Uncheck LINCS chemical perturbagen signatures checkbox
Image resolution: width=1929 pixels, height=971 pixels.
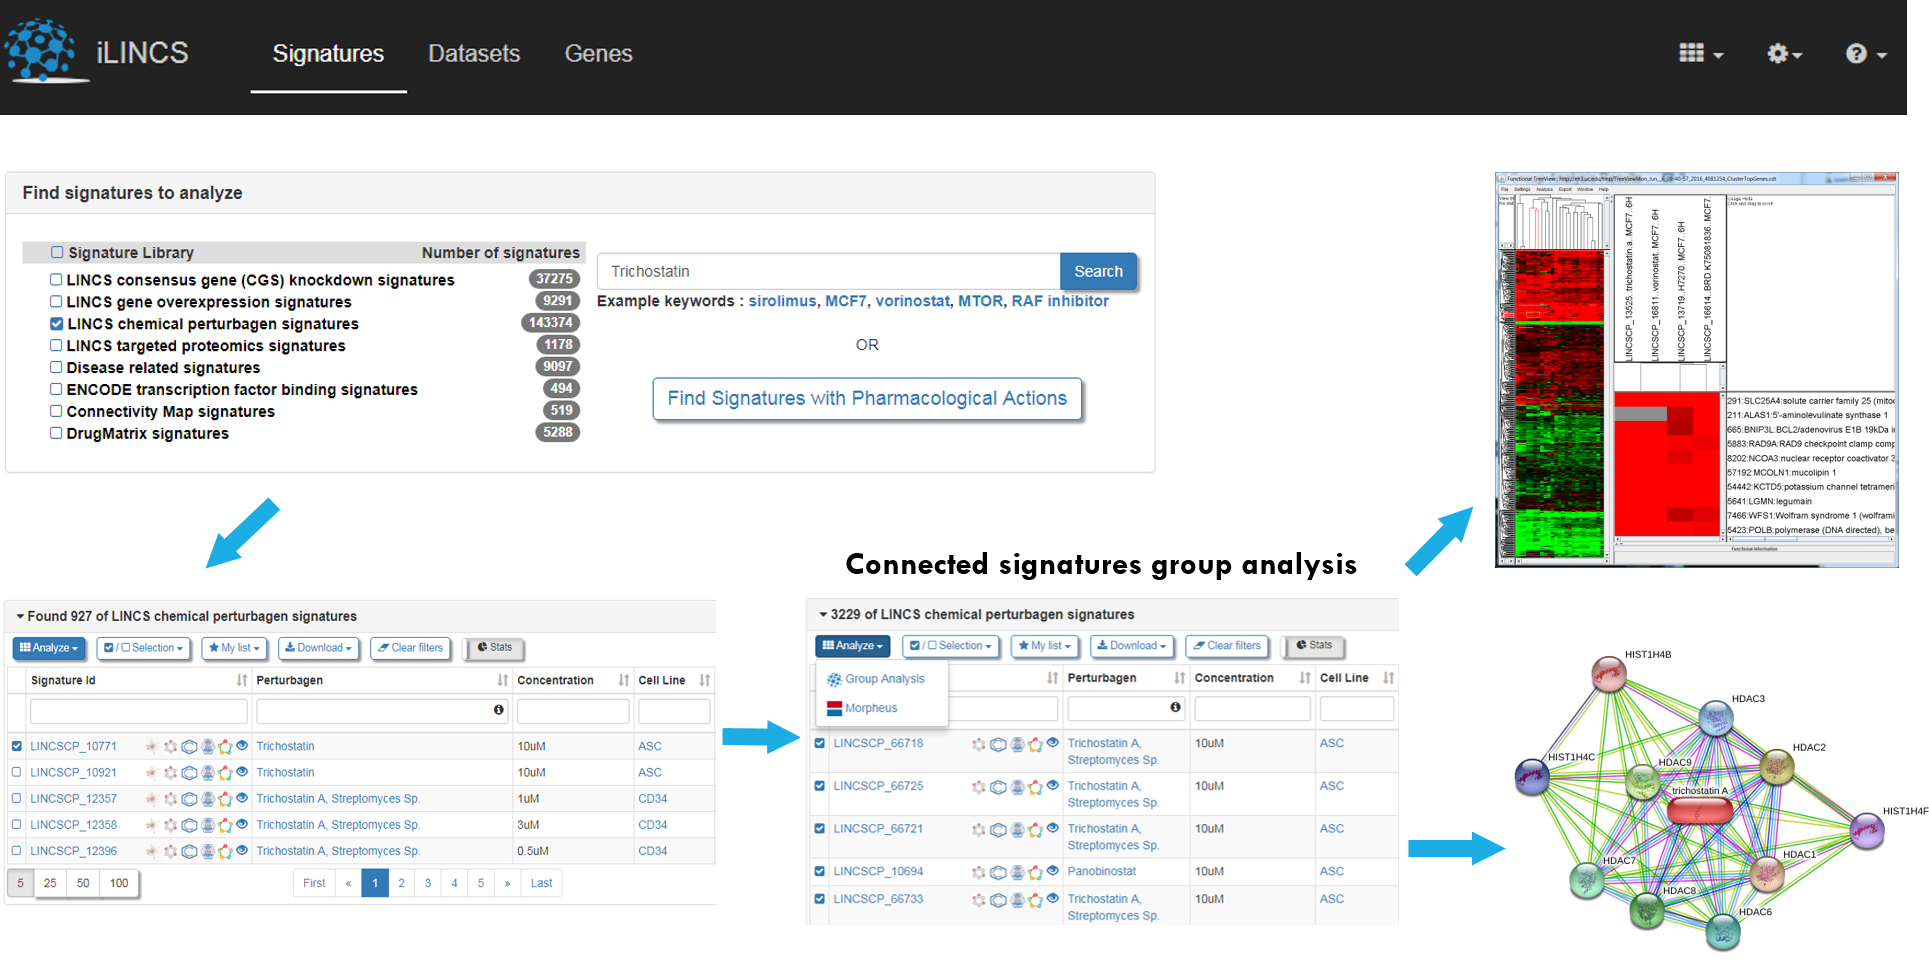click(57, 324)
